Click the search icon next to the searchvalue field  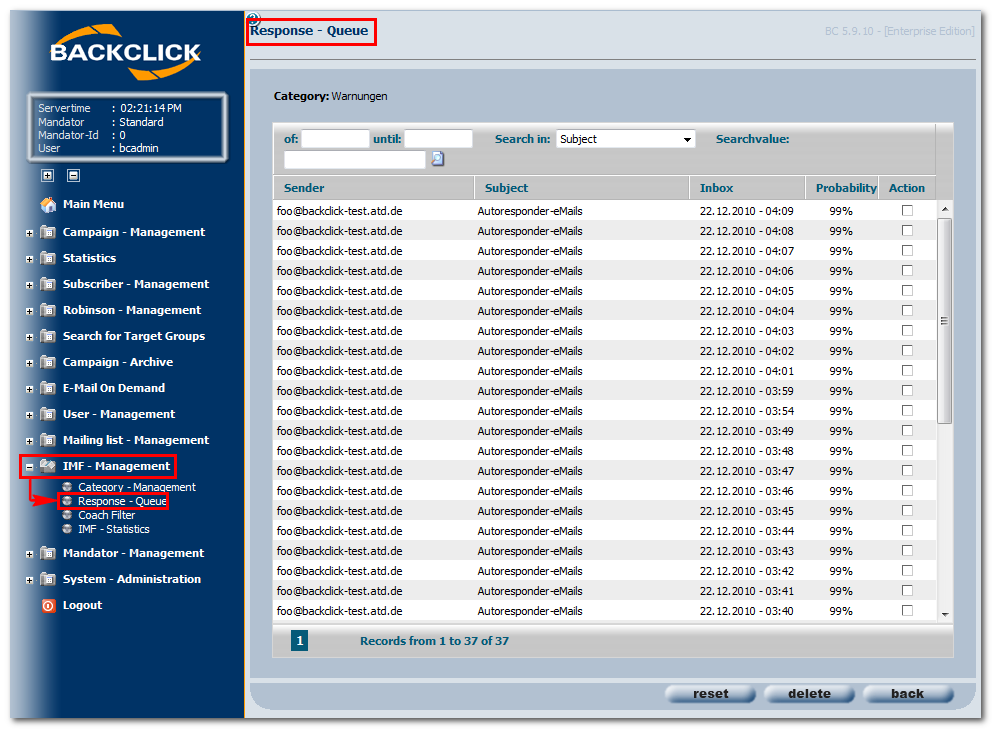click(x=438, y=159)
